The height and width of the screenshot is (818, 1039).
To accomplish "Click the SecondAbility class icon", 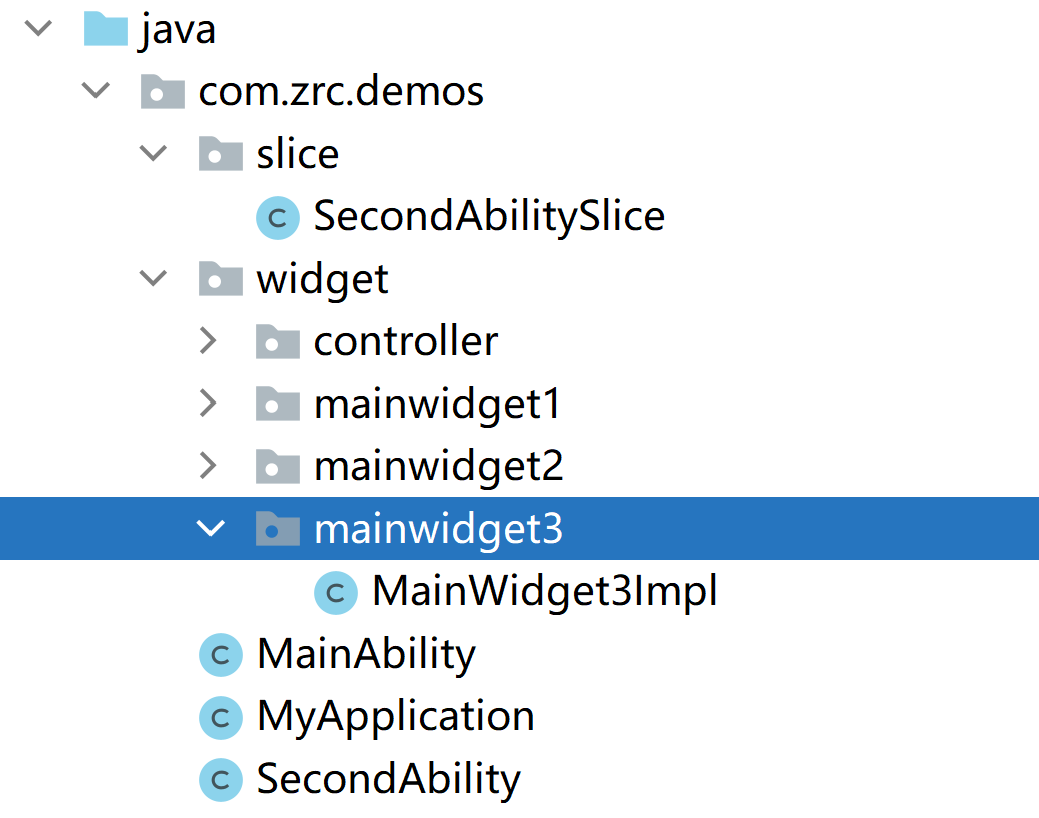I will [221, 780].
